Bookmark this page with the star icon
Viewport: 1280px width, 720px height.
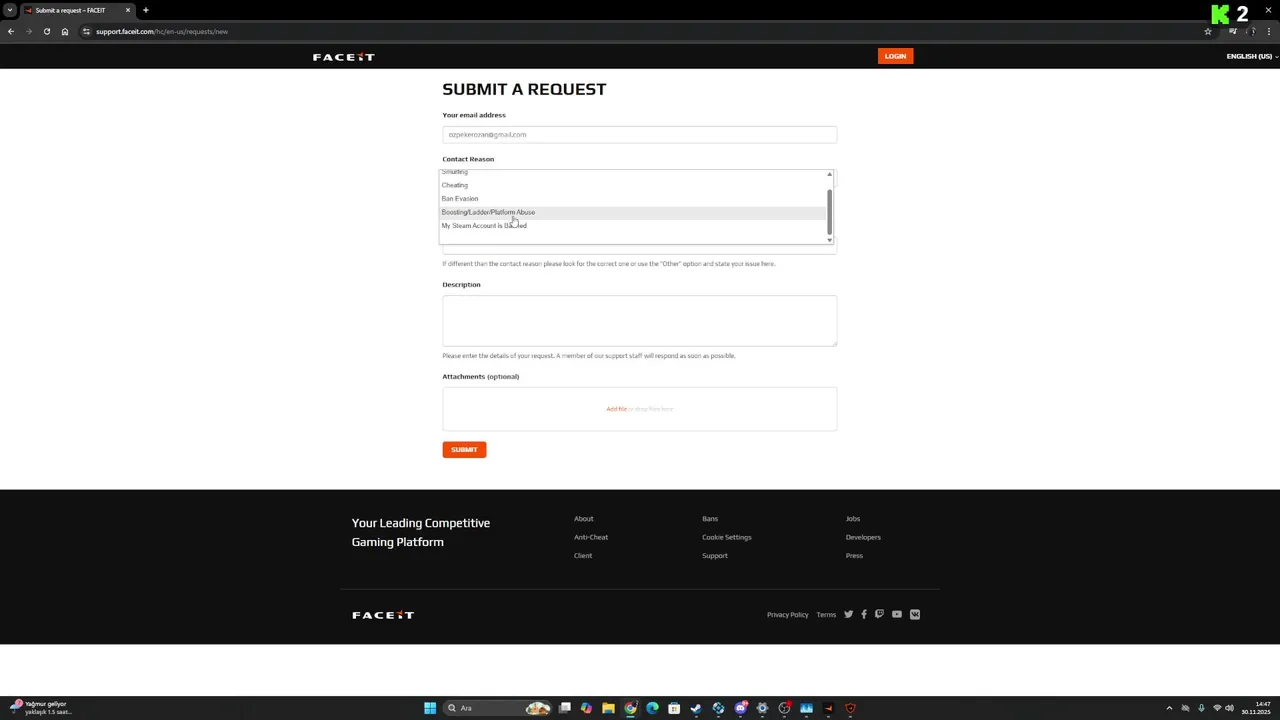point(1208,31)
